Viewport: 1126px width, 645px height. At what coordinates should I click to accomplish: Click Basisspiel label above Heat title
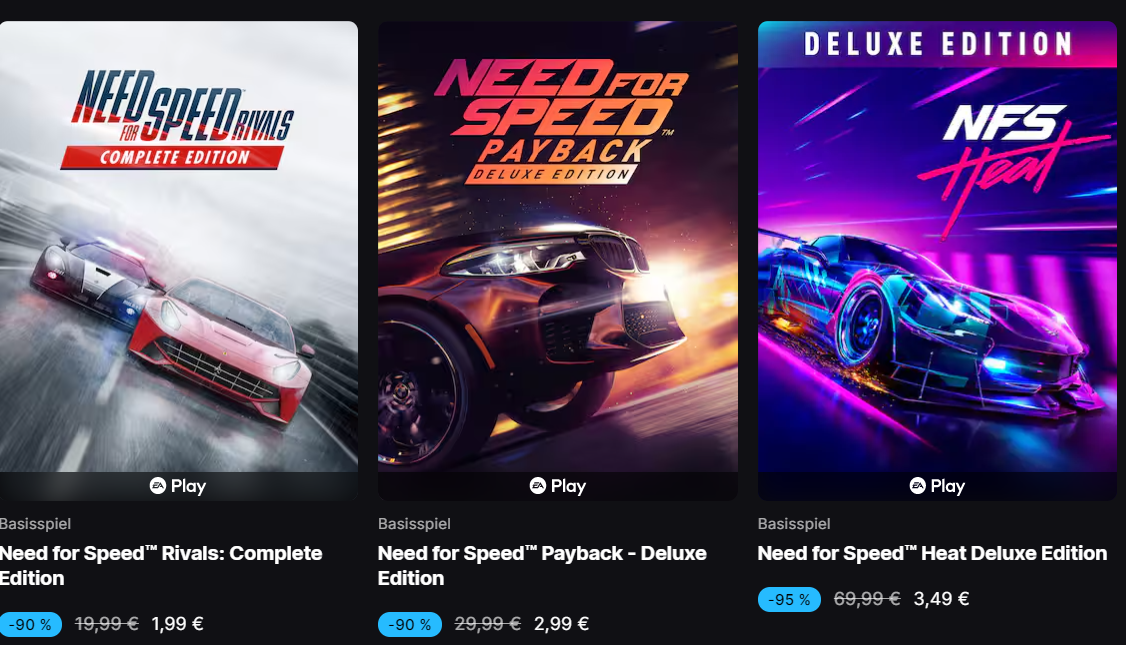794,524
